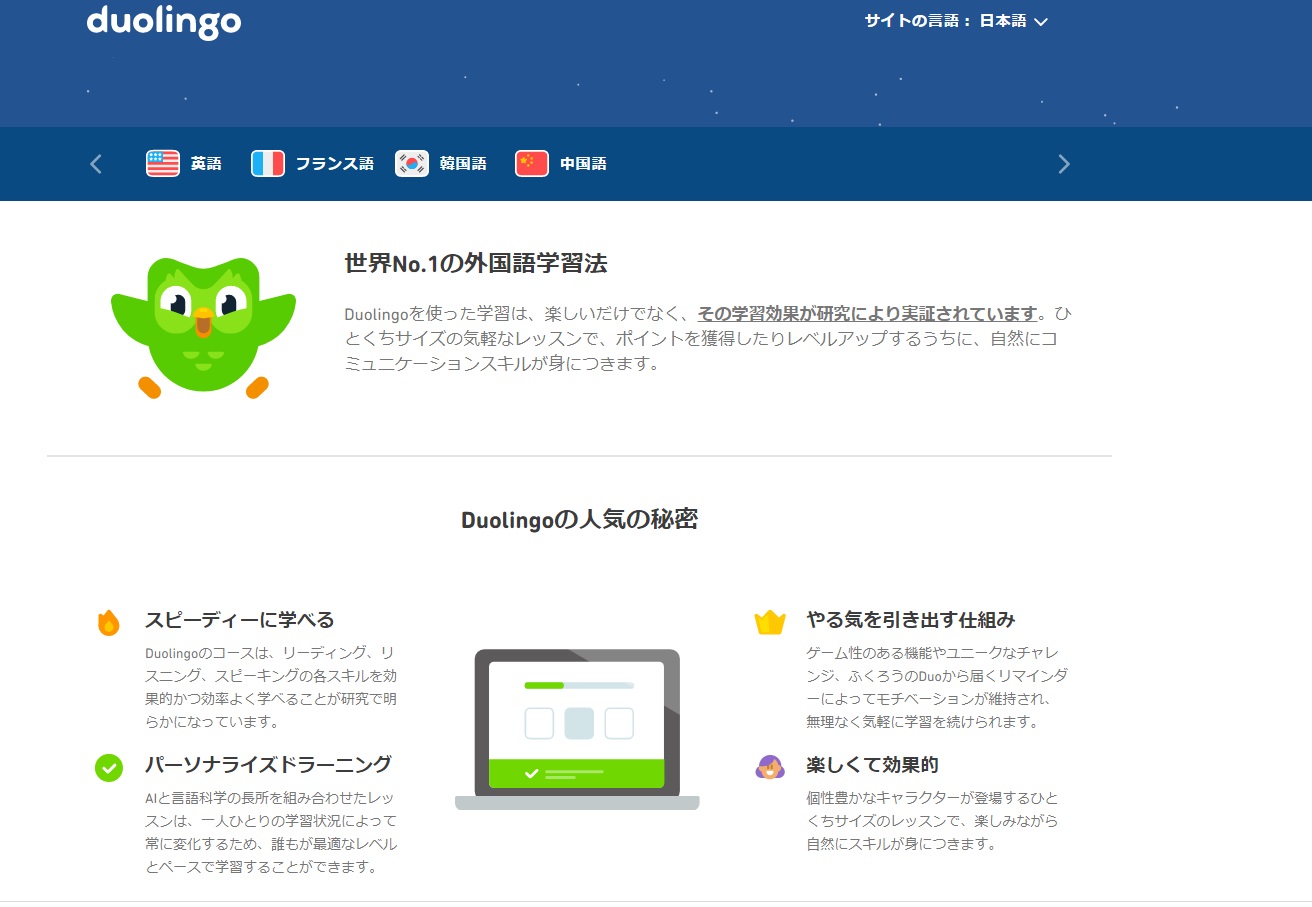Click the South Korean flag icon
1312x907 pixels.
pos(412,164)
